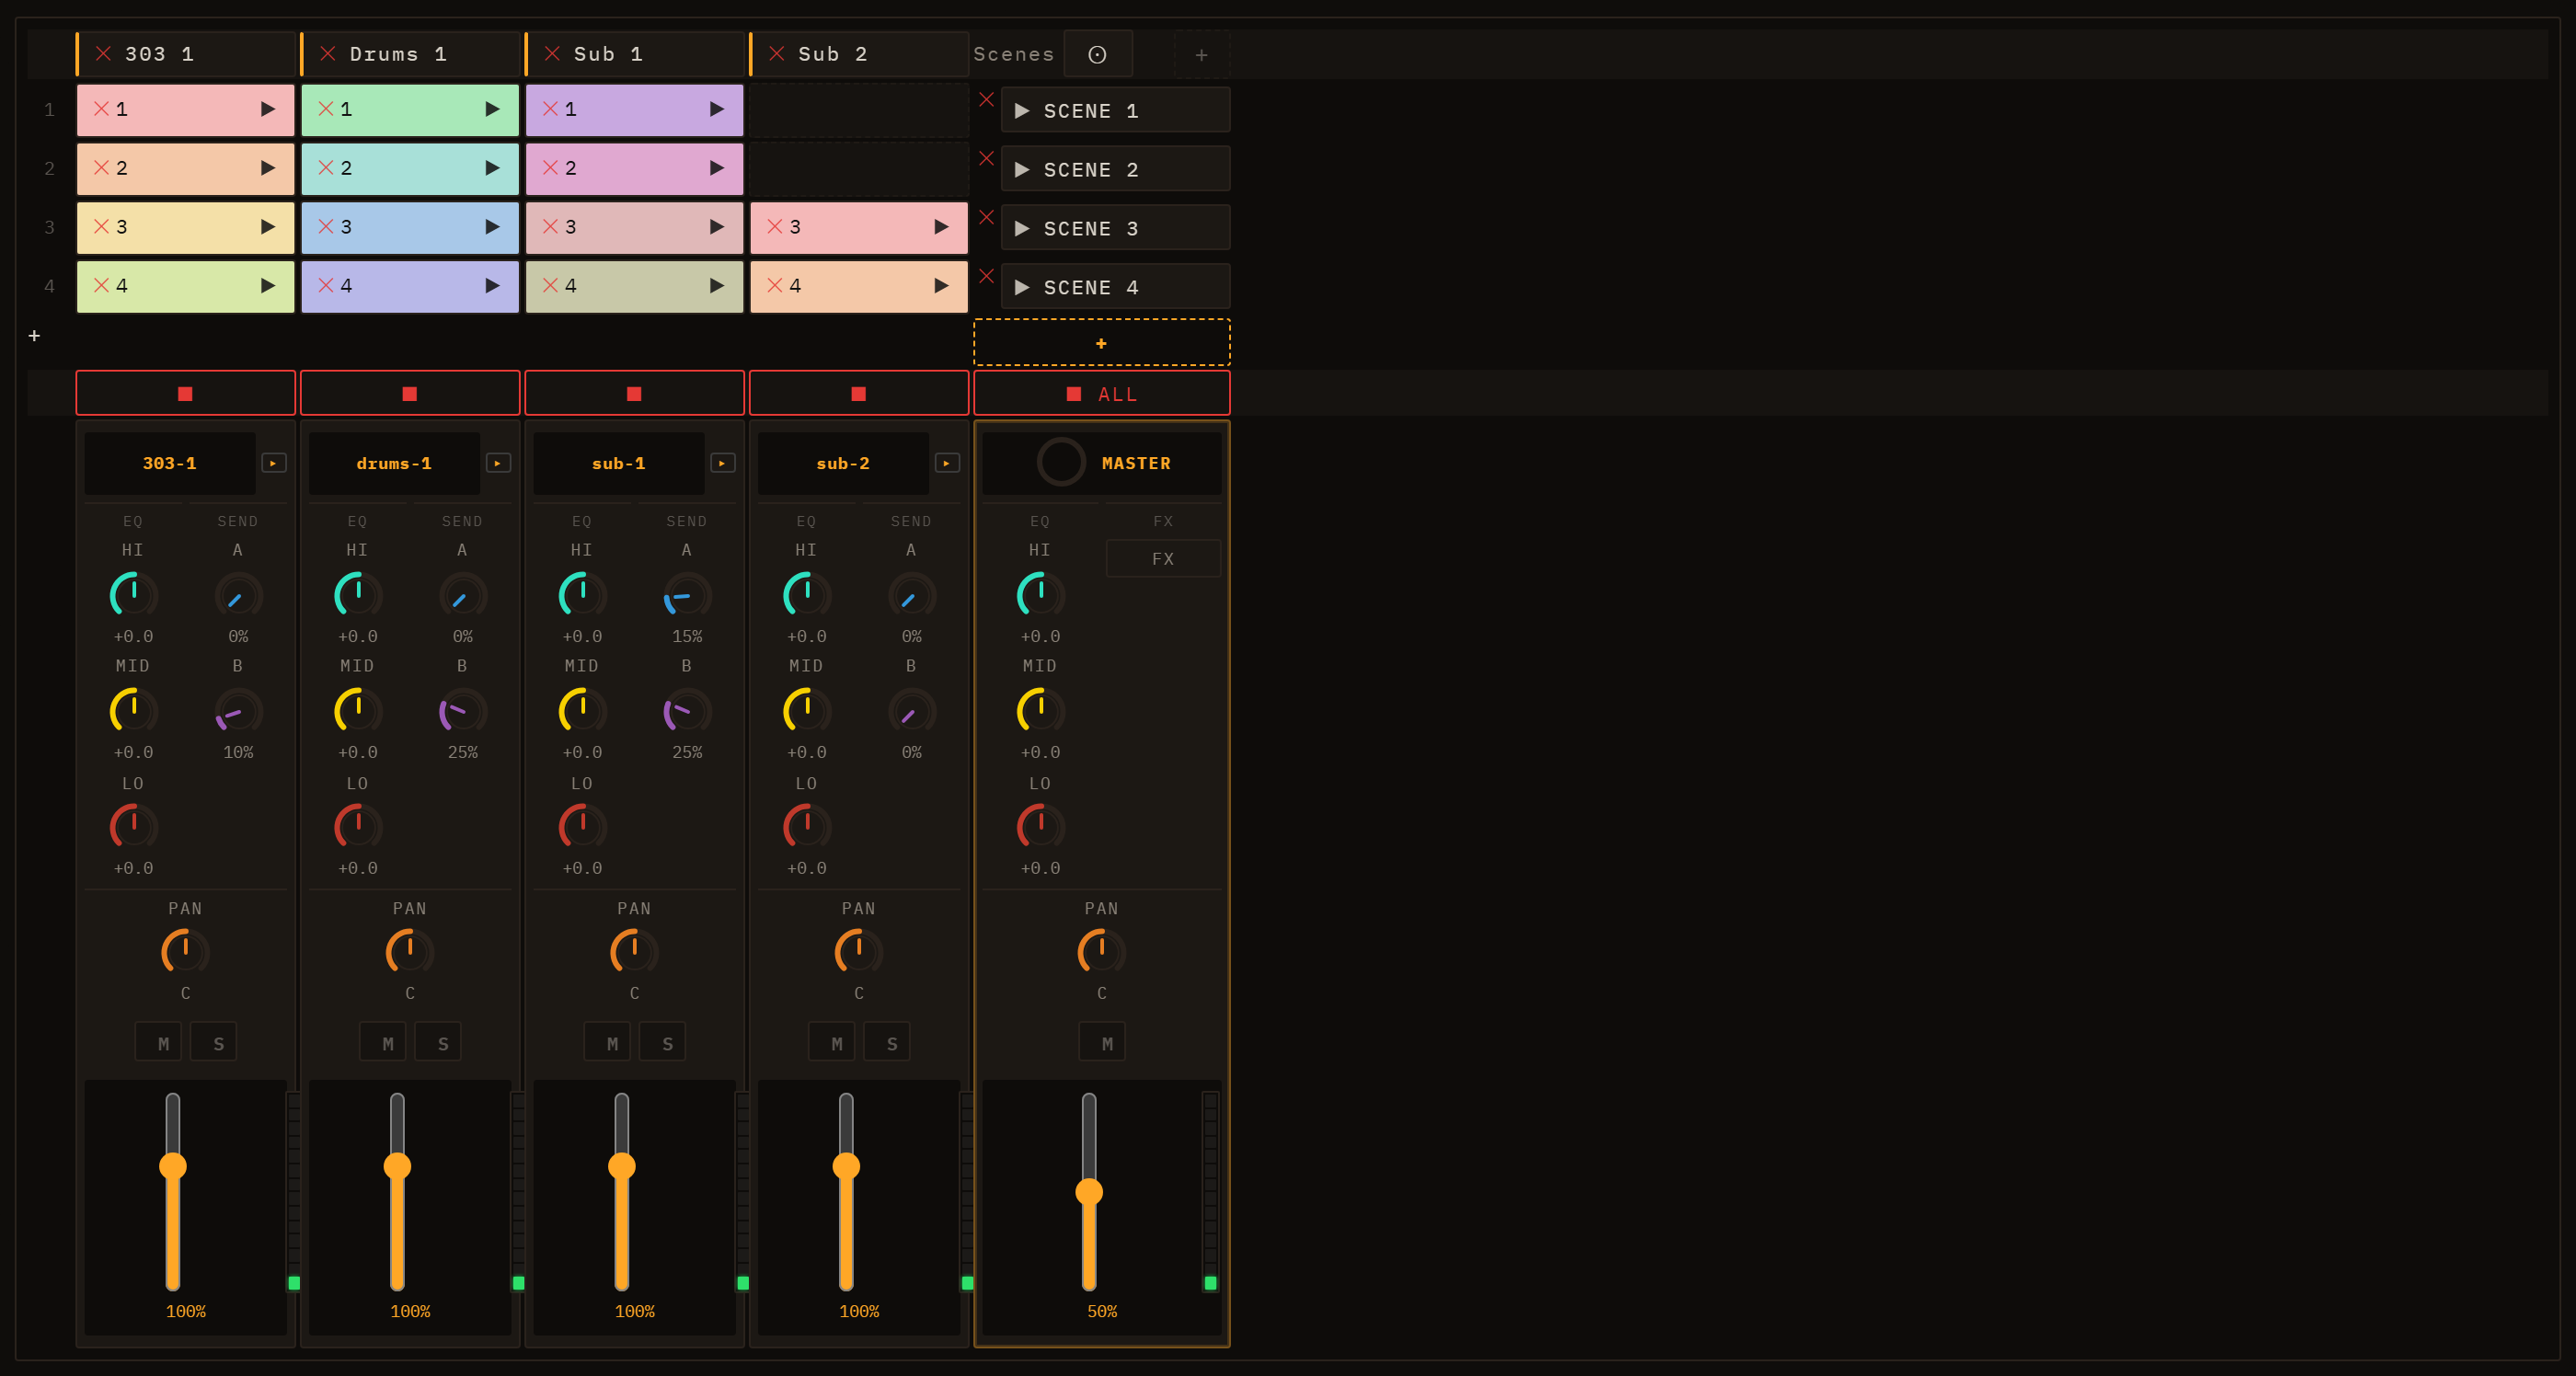Stop the 303 1 track clips

coord(186,394)
